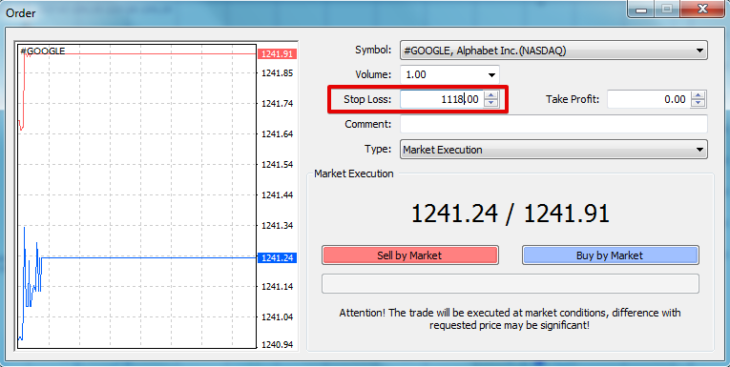
Task: Click the maximize button of Order window
Action: [x=667, y=9]
